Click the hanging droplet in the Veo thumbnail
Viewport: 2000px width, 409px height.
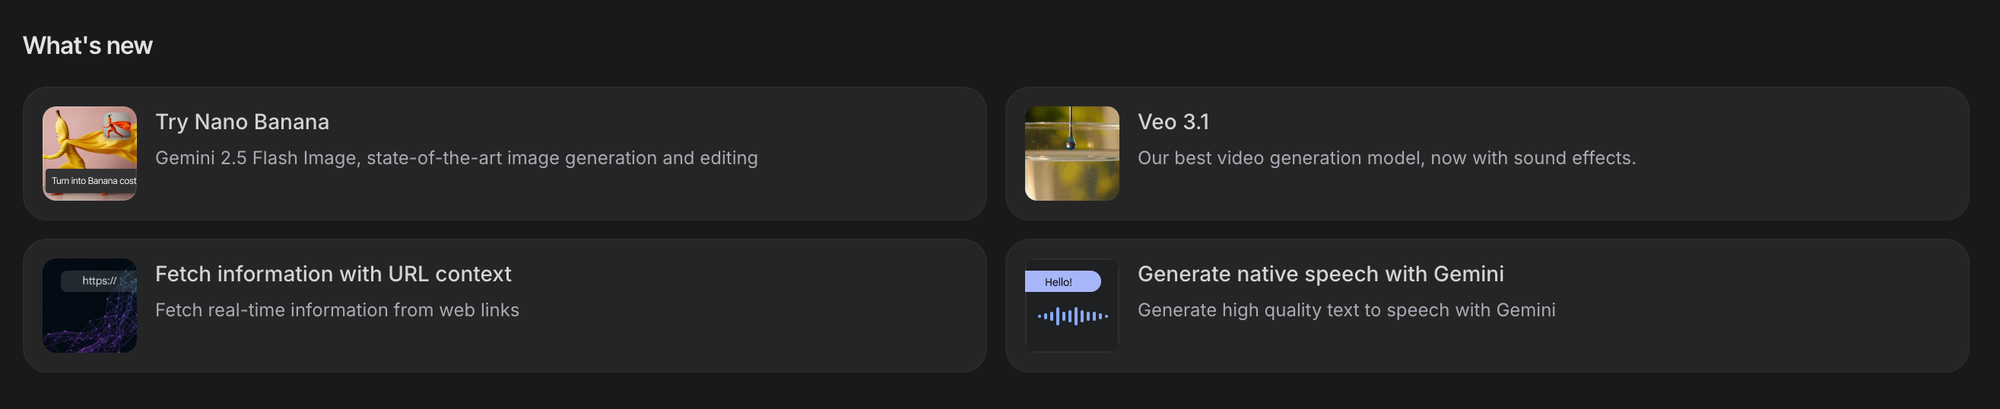tap(1070, 143)
